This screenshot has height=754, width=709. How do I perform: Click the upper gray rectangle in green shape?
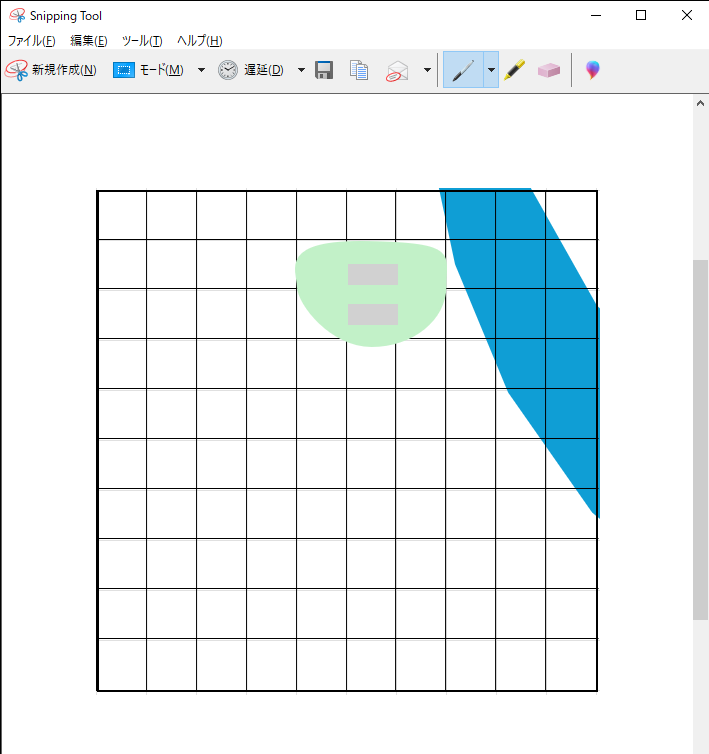[x=373, y=274]
